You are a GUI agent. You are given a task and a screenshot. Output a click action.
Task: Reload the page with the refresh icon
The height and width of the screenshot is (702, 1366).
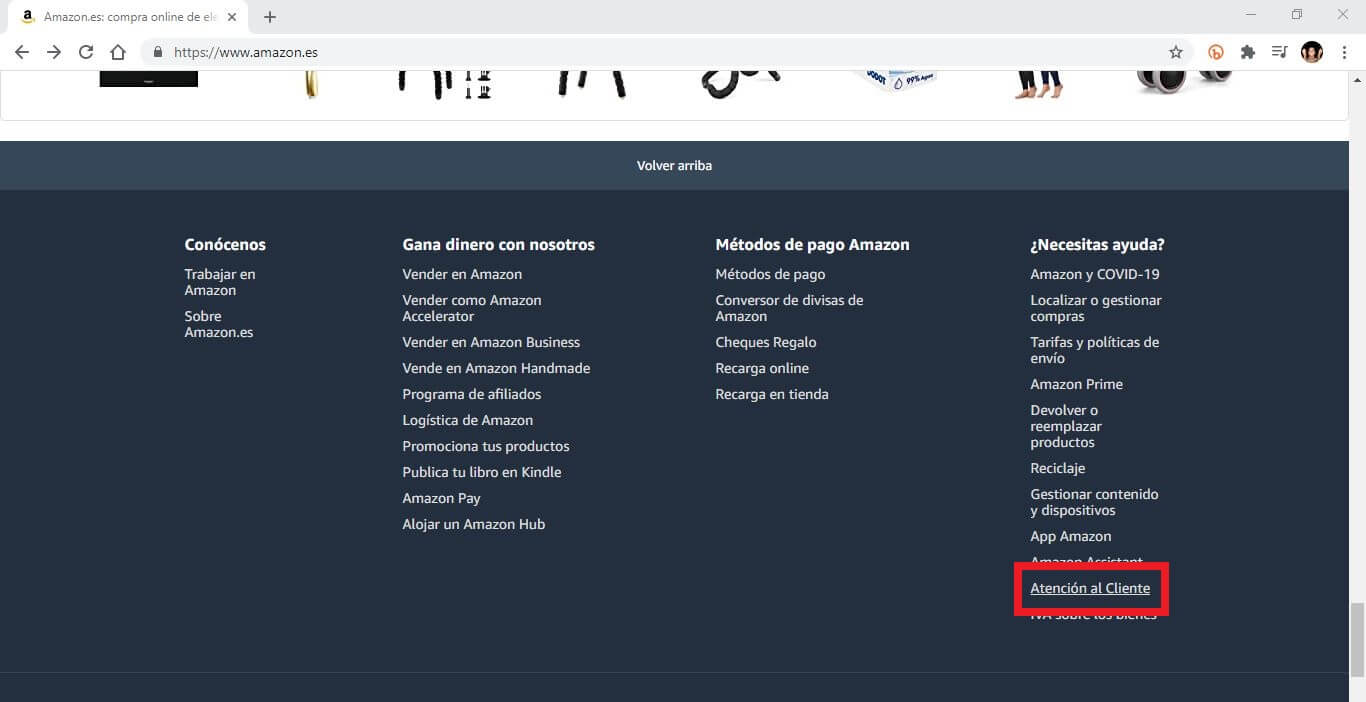86,52
